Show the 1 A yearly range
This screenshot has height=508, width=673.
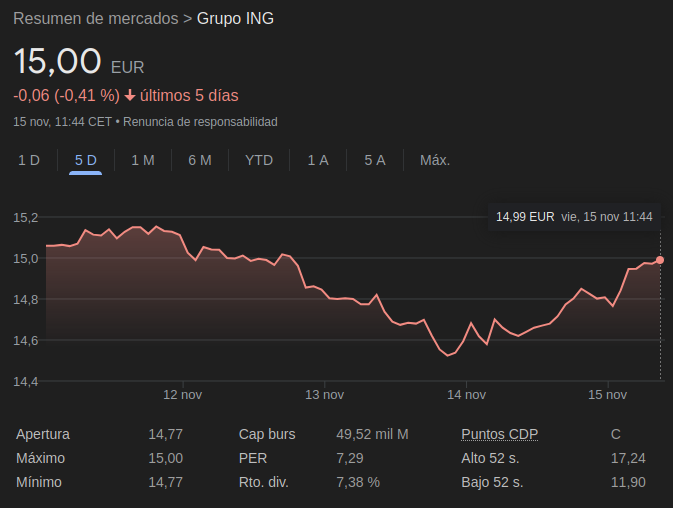coord(318,160)
